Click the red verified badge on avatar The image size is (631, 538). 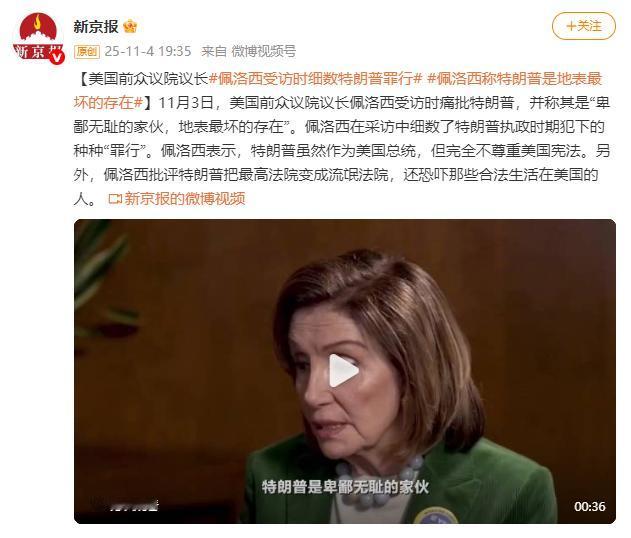tap(57, 58)
